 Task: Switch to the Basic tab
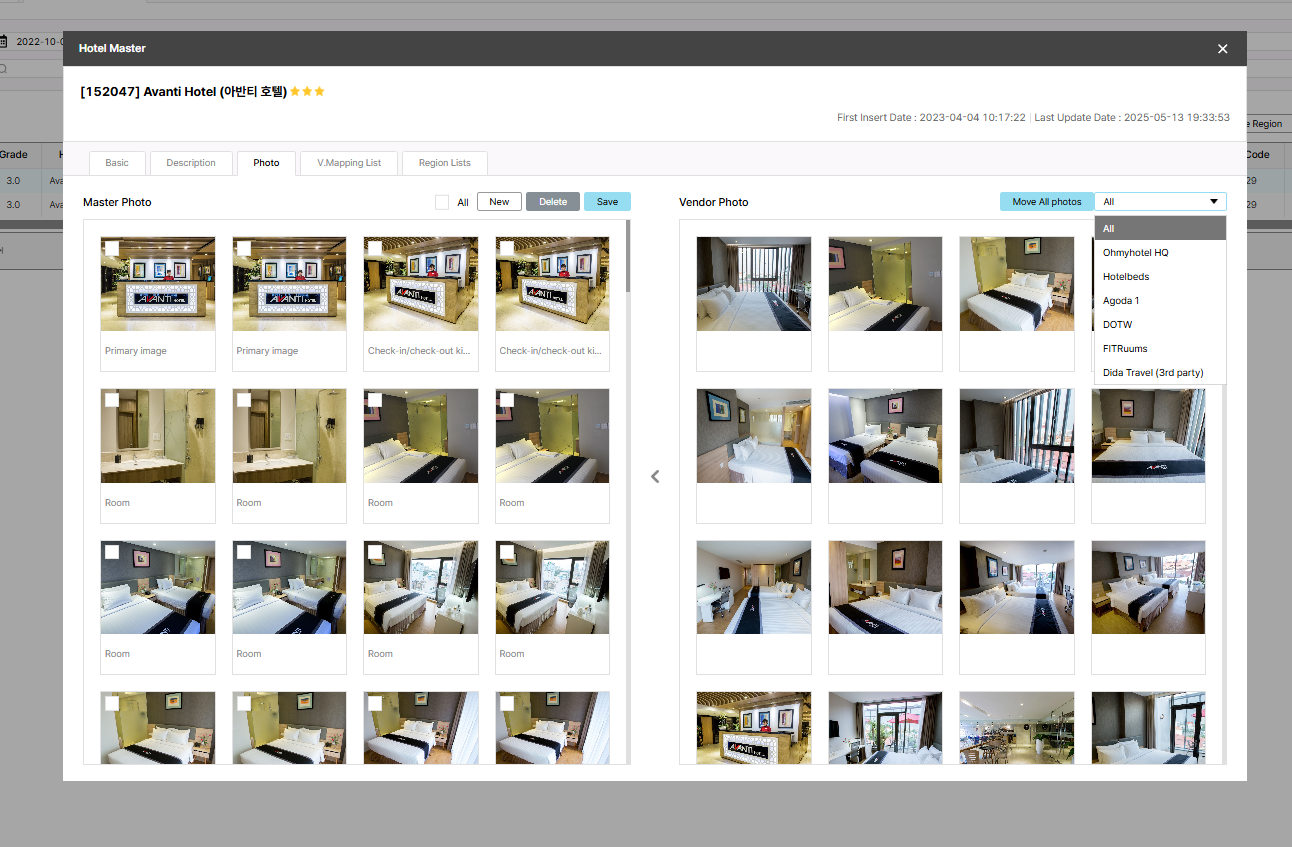117,163
